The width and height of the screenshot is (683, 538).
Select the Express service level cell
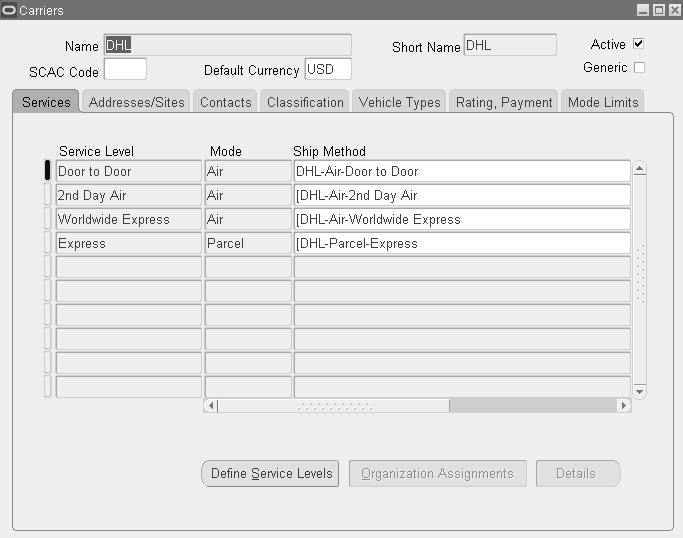[128, 243]
